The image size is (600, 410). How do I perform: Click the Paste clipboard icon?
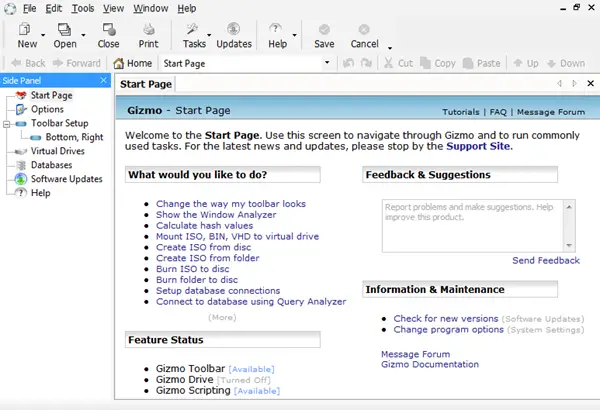coord(468,63)
